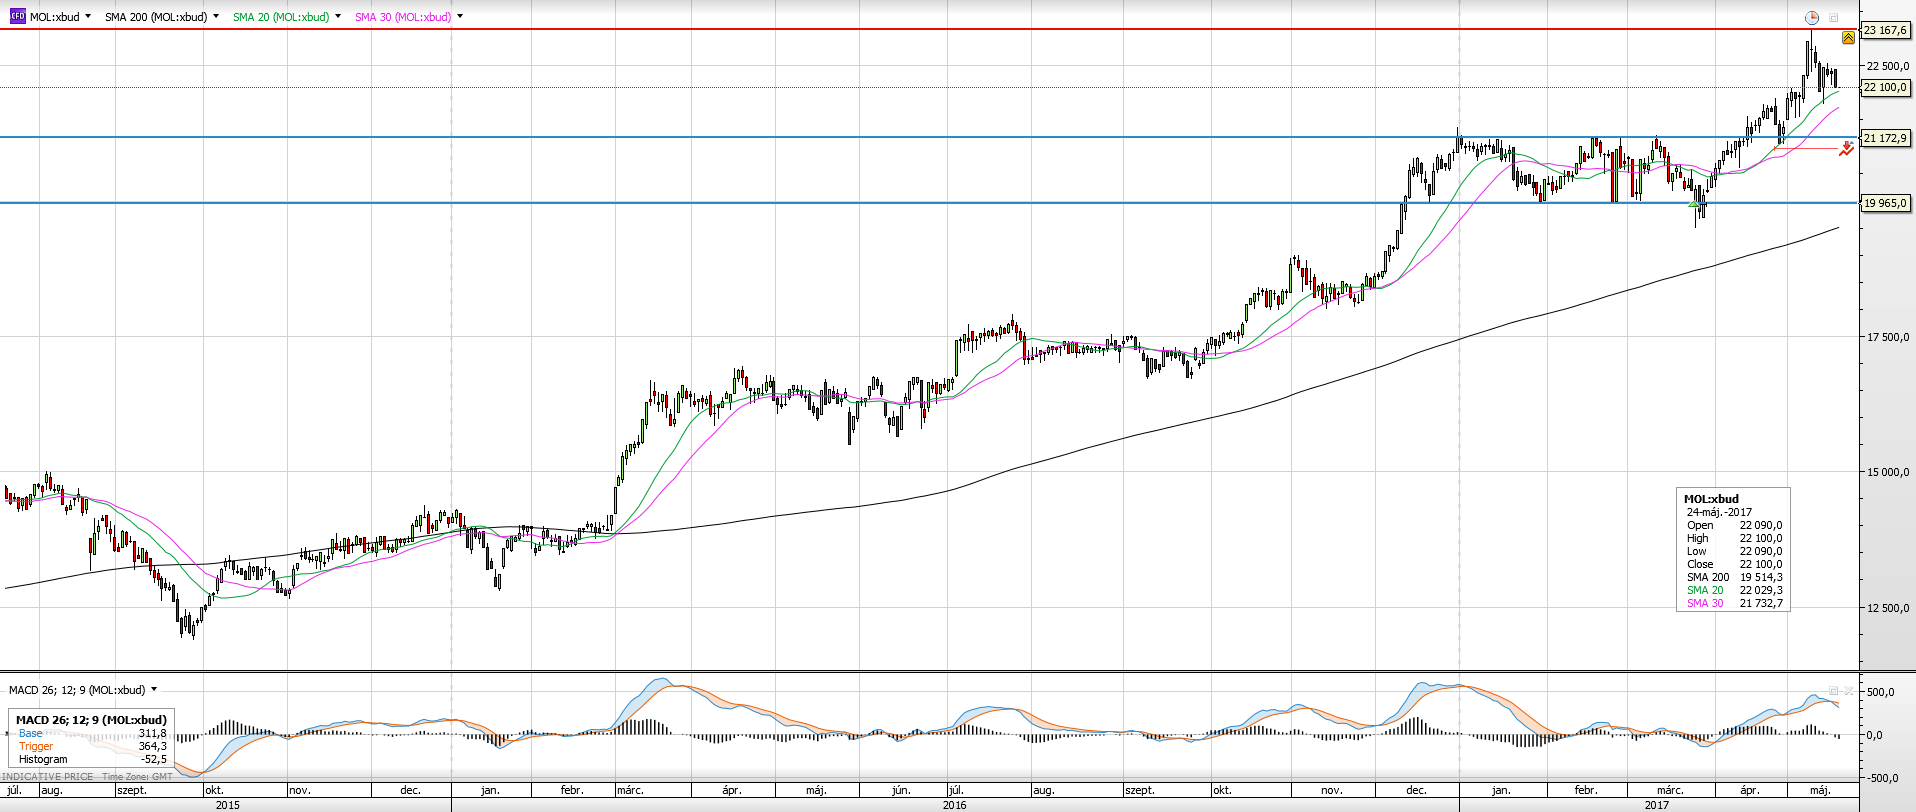1916x812 pixels.
Task: Click the 2016 year label on timeline
Action: (955, 804)
